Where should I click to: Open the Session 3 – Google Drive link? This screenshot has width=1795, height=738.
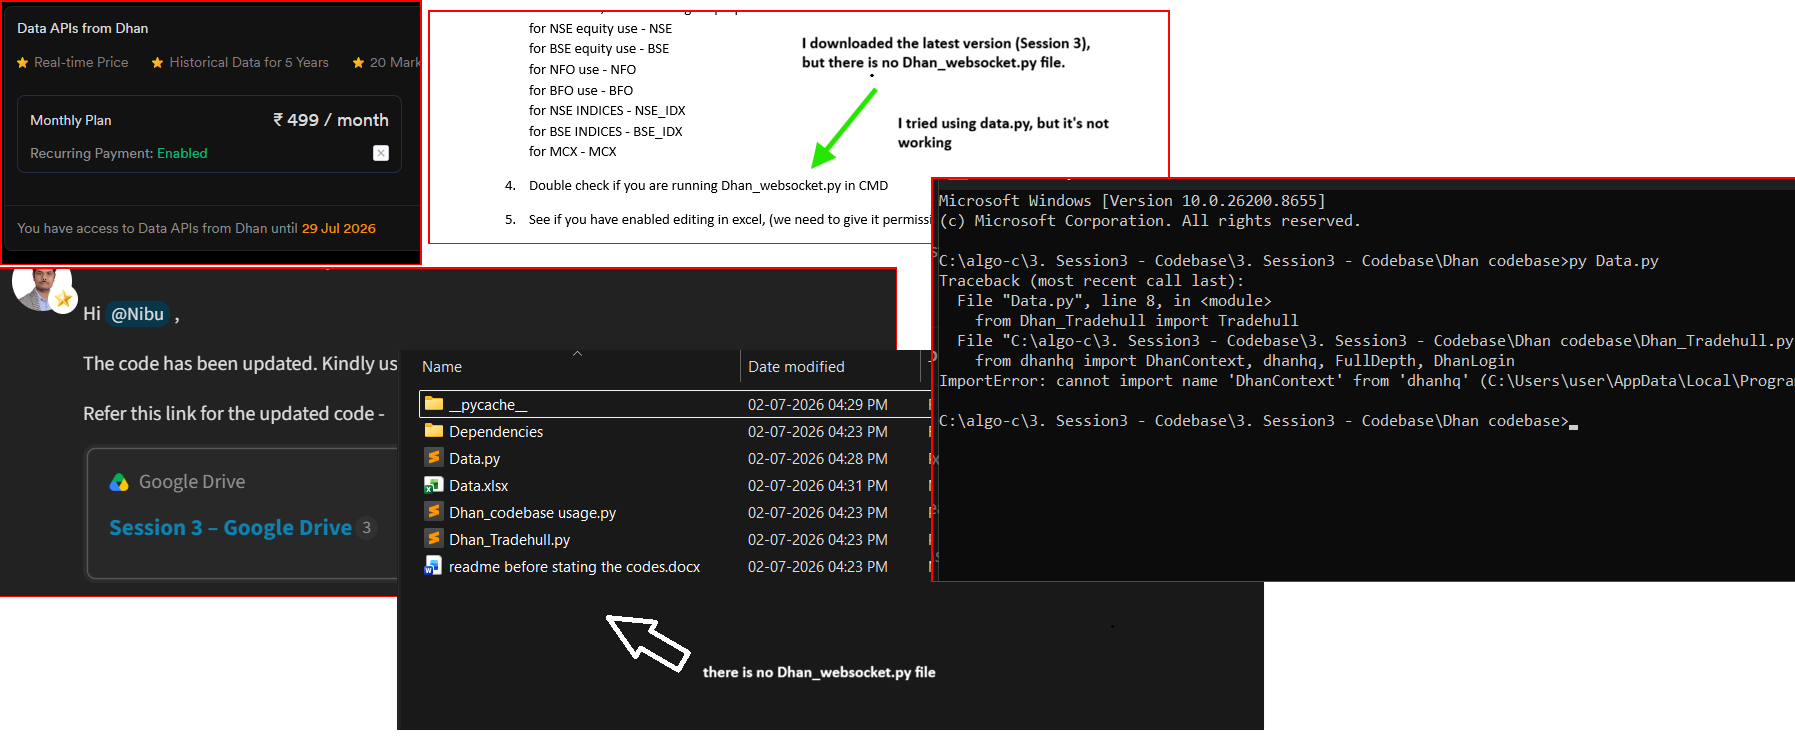tap(230, 528)
